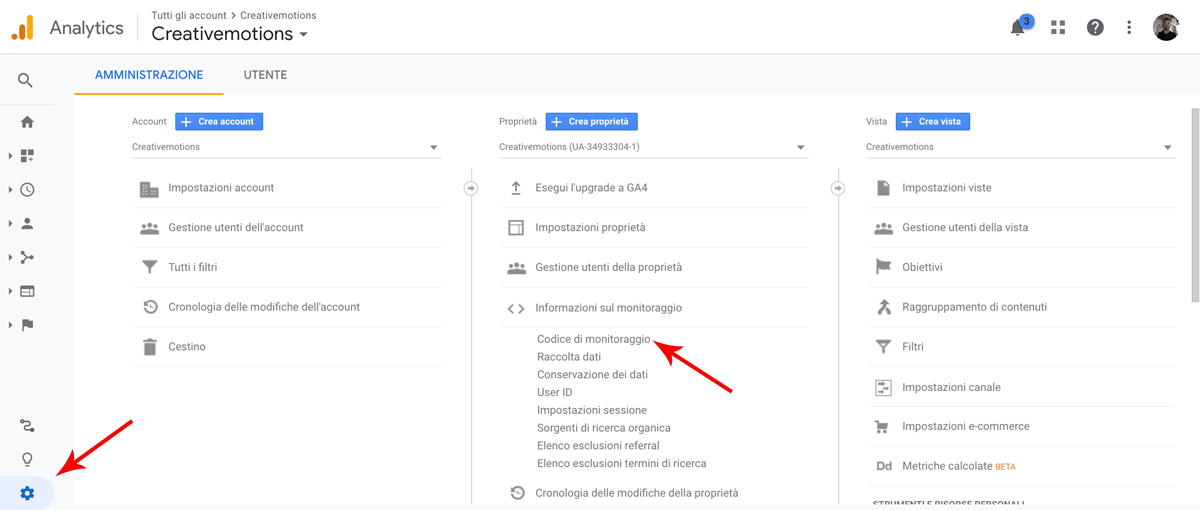The height and width of the screenshot is (510, 1200).
Task: Click cart icon beside Impostazioni e-commerce
Action: pos(883,426)
